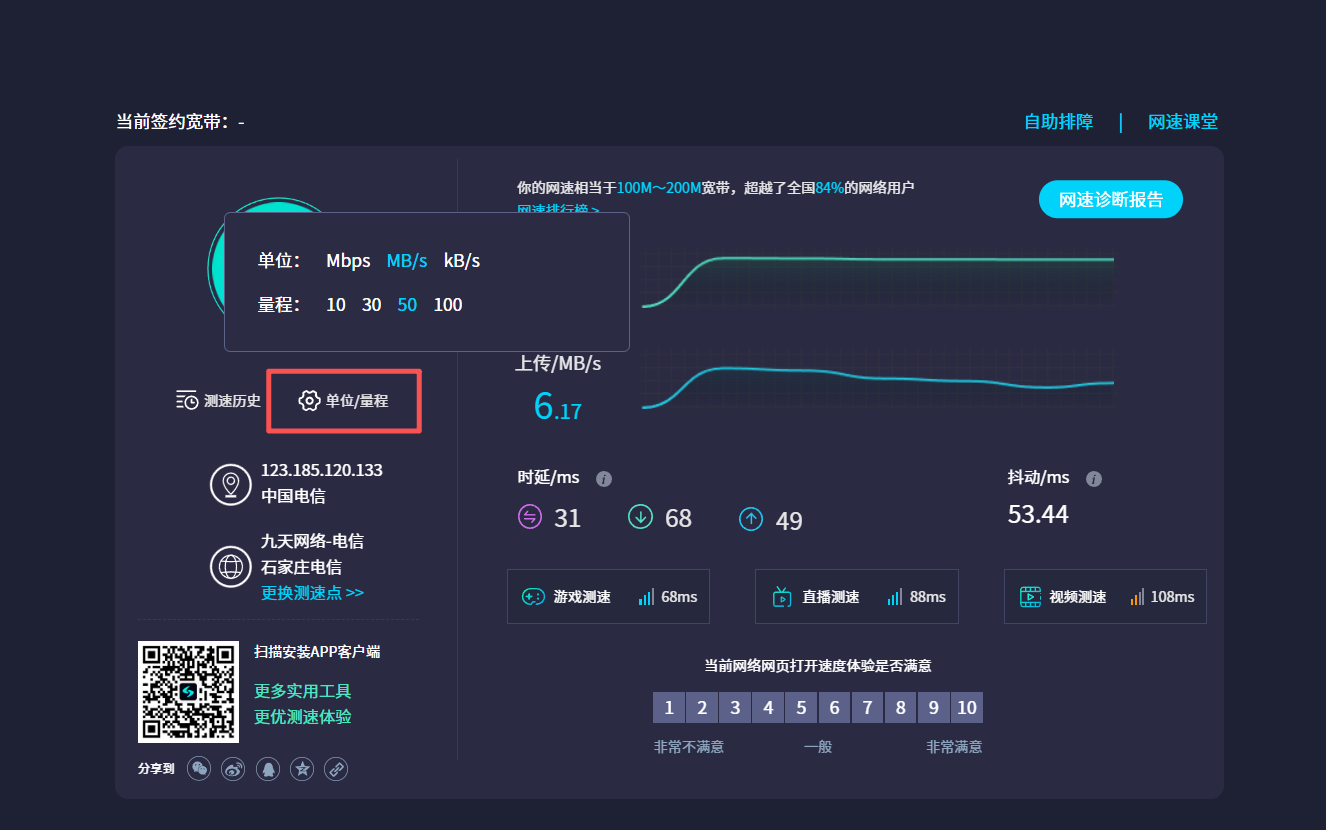1326x830 pixels.
Task: Click 网速诊断报告 button
Action: point(1111,199)
